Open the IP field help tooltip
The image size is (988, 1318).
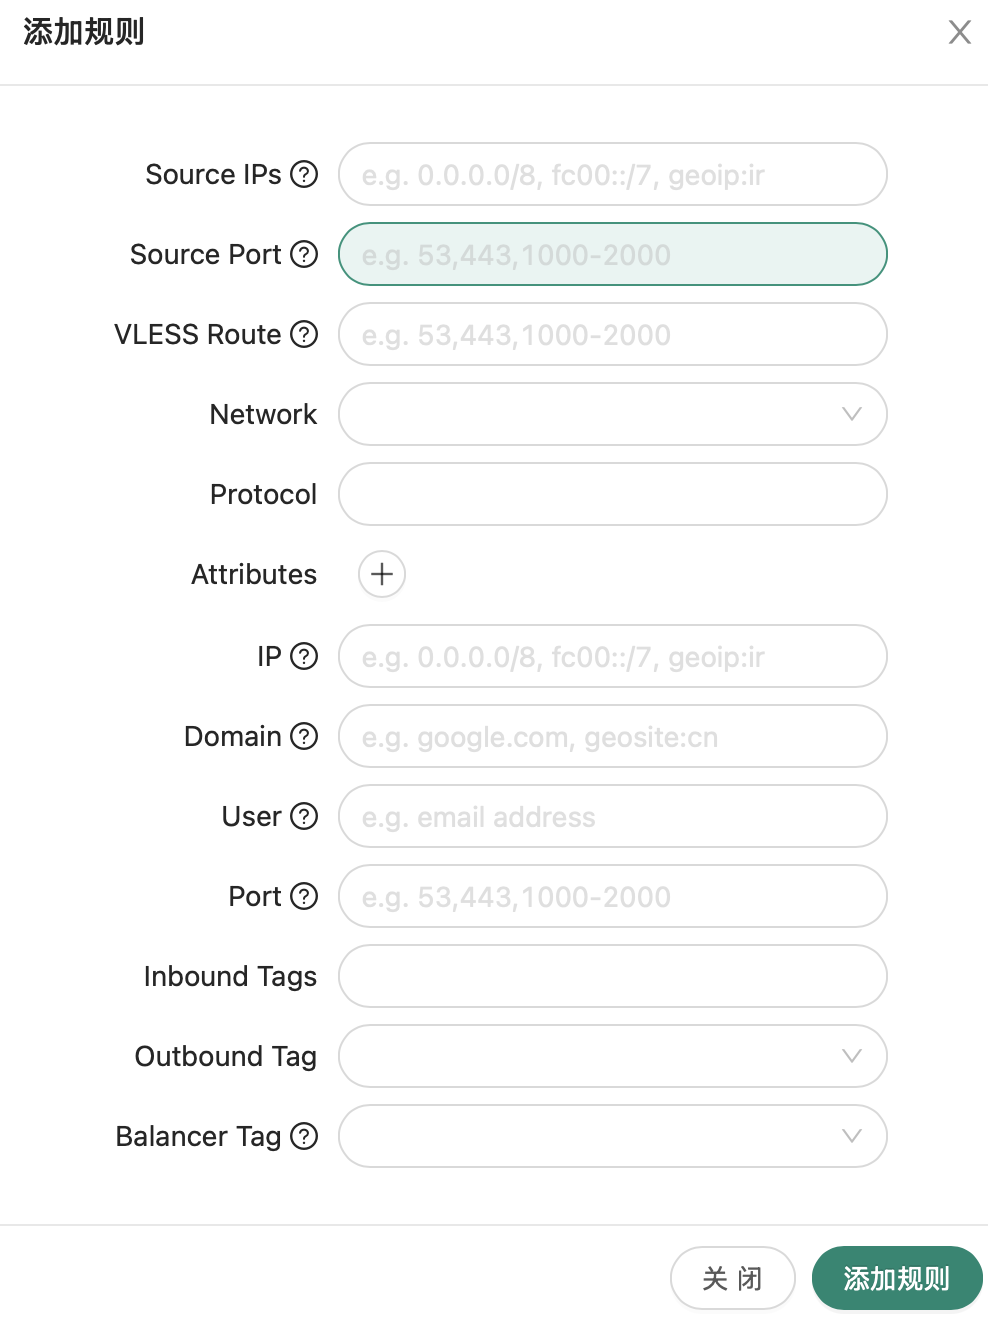[x=305, y=657]
